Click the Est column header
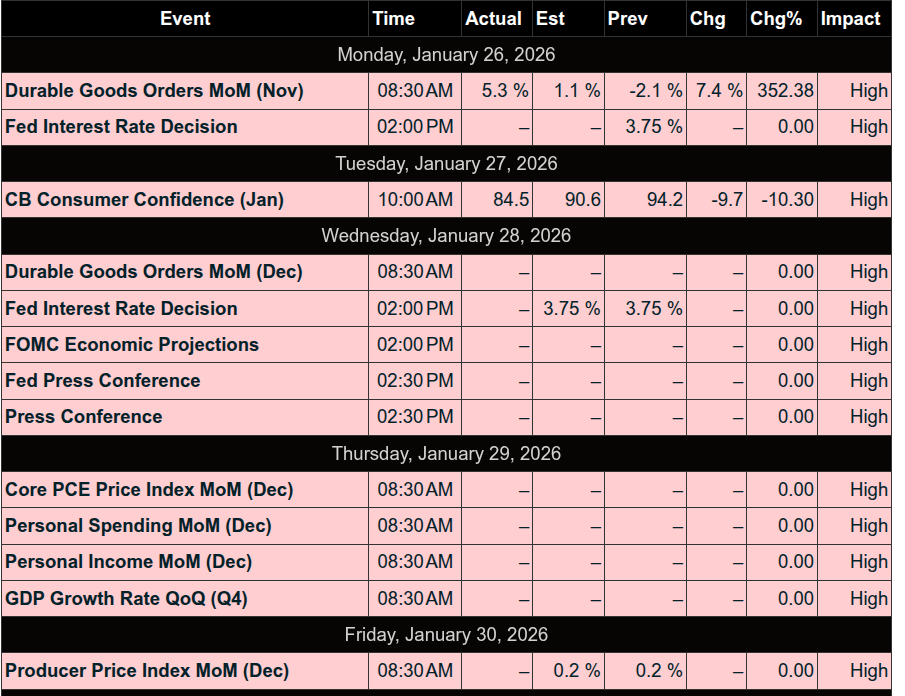This screenshot has width=905, height=696. tap(550, 19)
